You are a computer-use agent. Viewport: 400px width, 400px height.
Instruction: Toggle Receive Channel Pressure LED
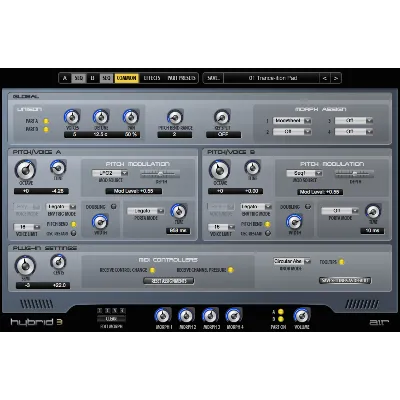coord(231,270)
